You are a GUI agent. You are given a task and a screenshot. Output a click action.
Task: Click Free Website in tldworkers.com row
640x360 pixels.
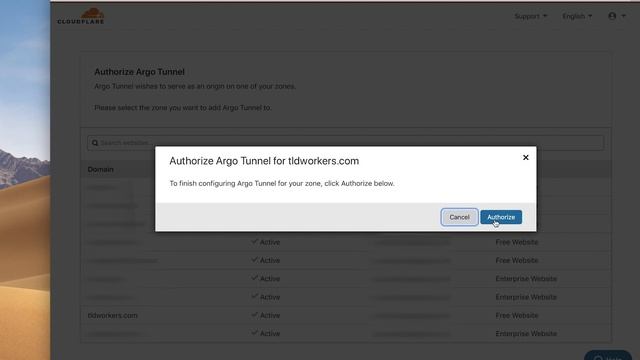pos(517,316)
